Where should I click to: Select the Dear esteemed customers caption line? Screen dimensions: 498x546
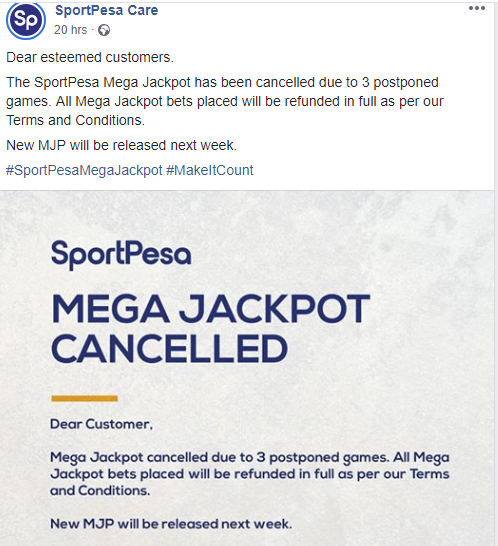pyautogui.click(x=90, y=57)
